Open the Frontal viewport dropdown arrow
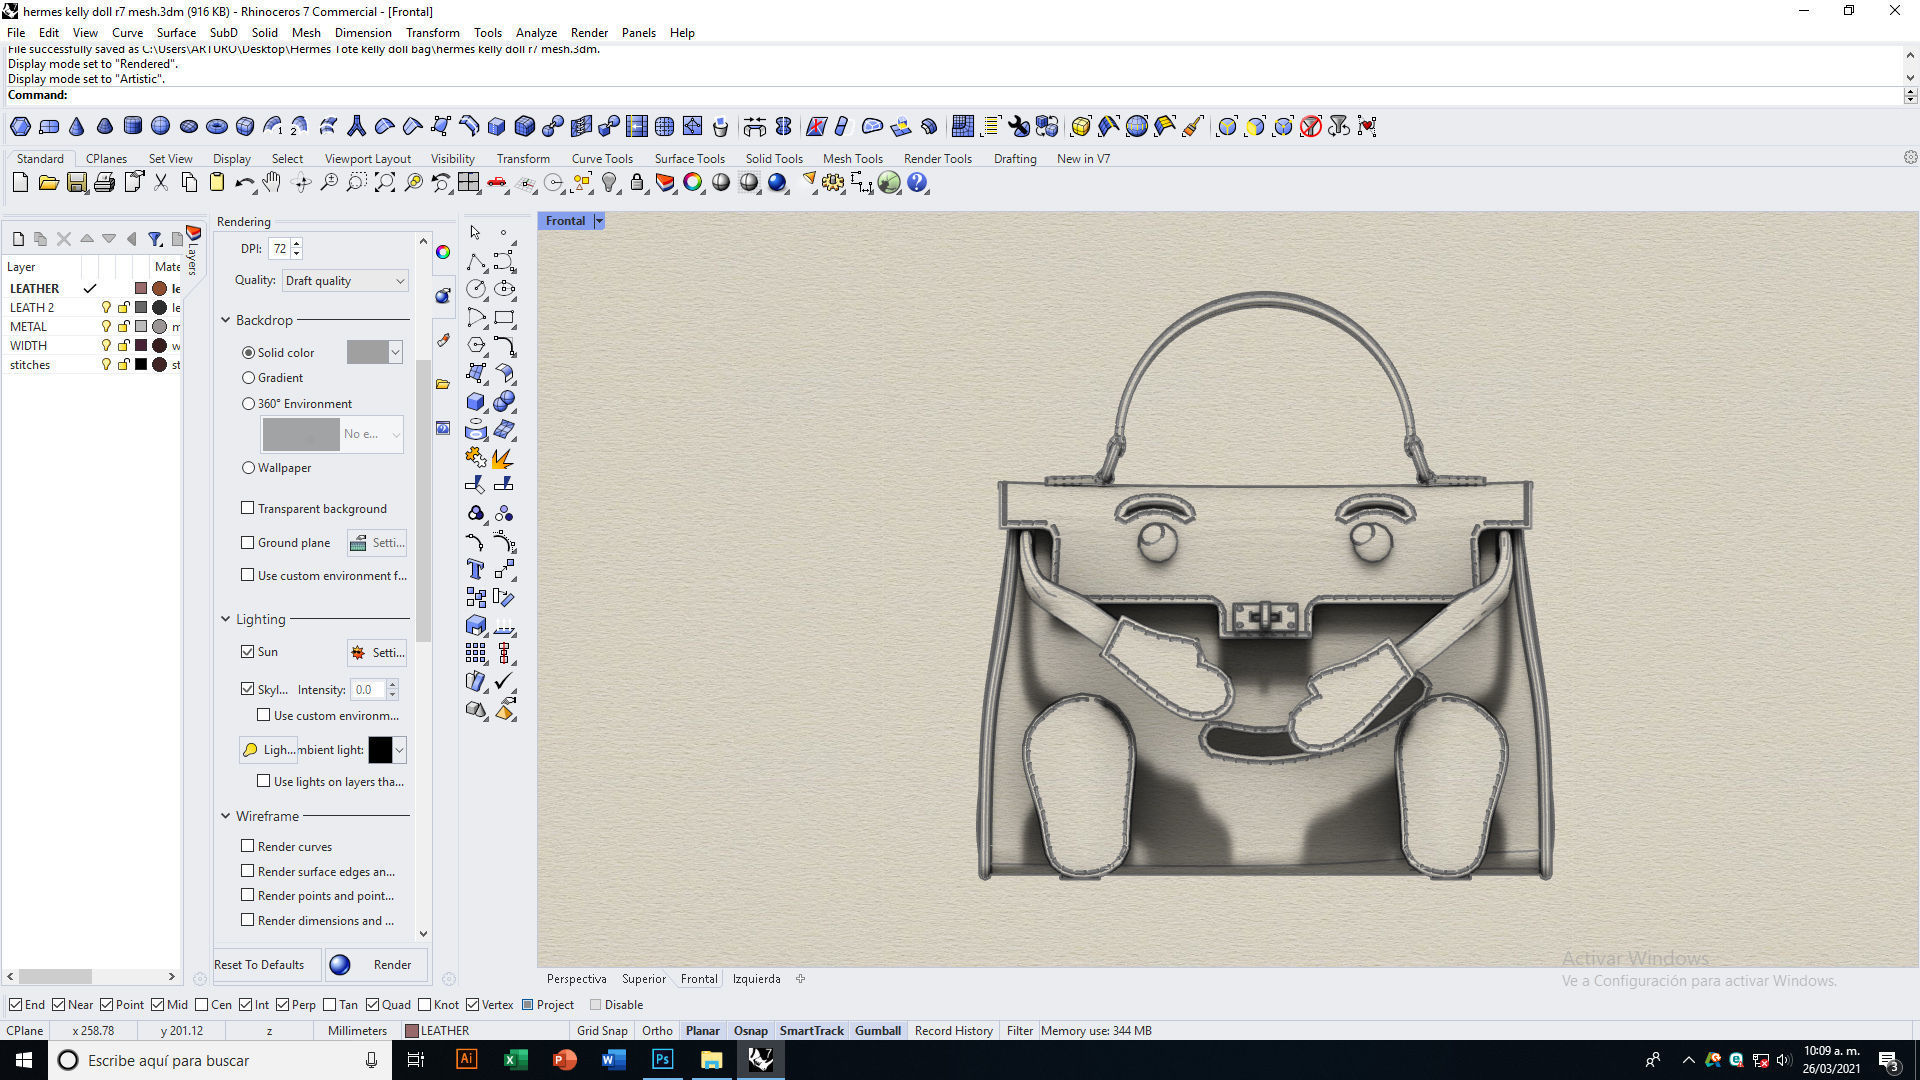 tap(599, 221)
